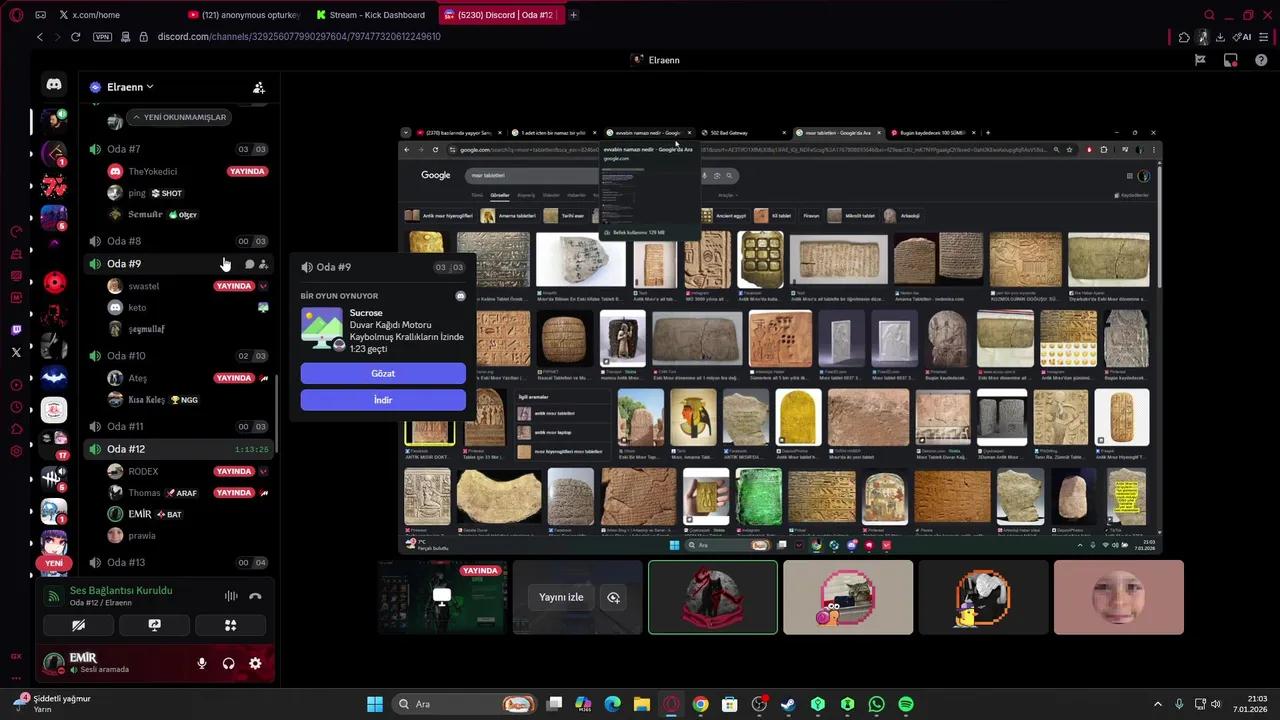Image resolution: width=1280 pixels, height=720 pixels.
Task: Show hidden system tray icons chevron
Action: coord(1158,704)
